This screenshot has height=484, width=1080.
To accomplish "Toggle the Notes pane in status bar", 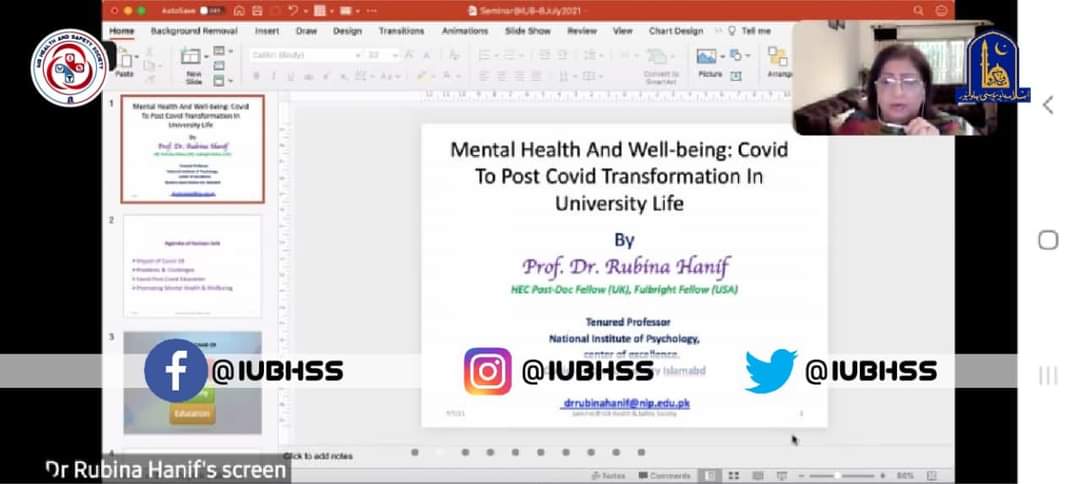I will (x=608, y=476).
